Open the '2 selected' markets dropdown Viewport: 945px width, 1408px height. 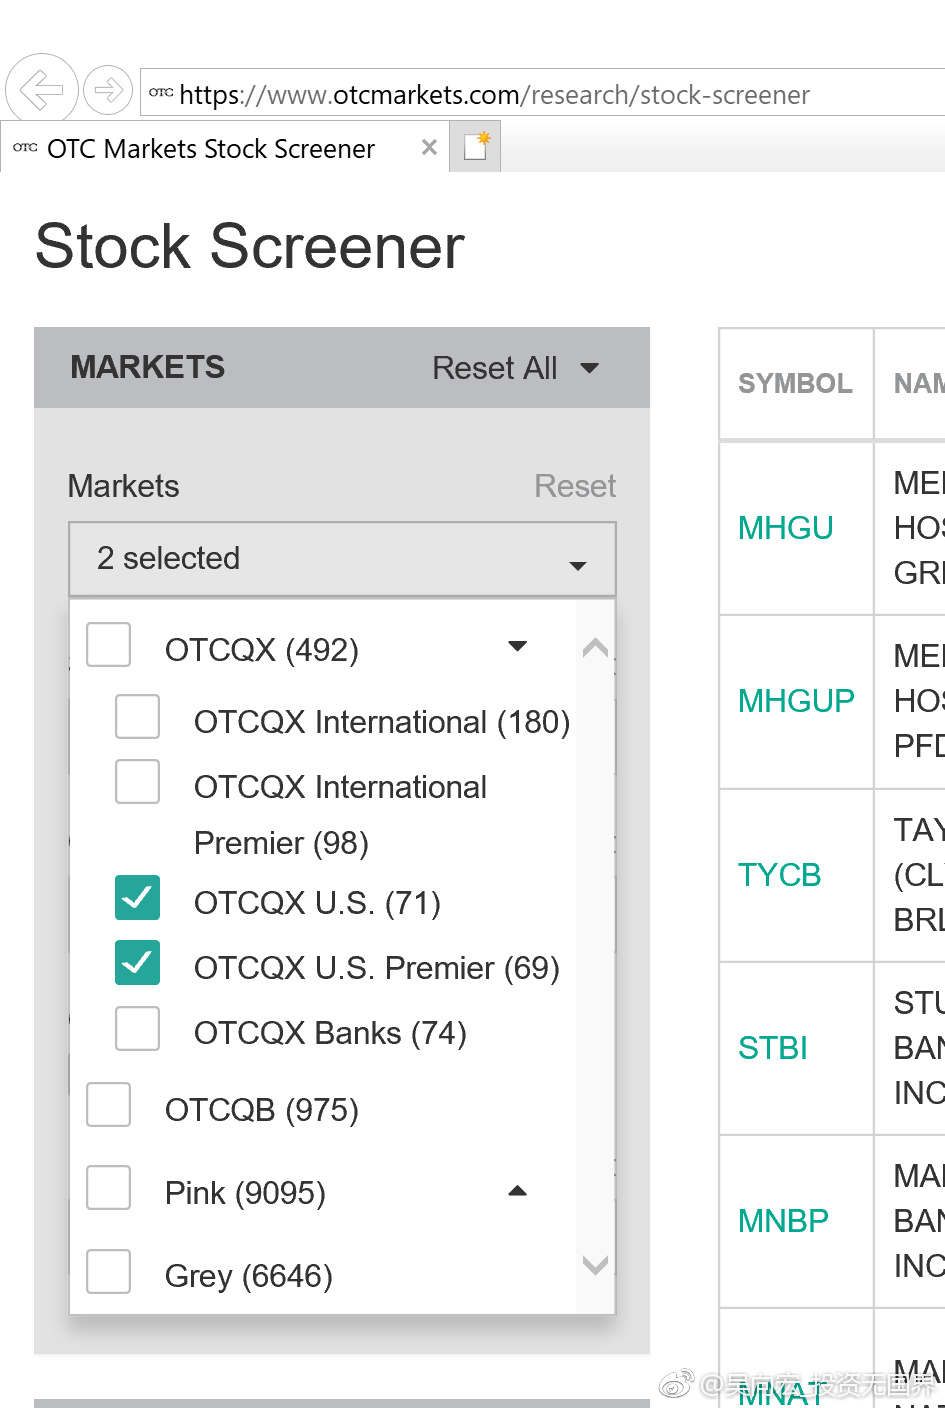pyautogui.click(x=342, y=559)
